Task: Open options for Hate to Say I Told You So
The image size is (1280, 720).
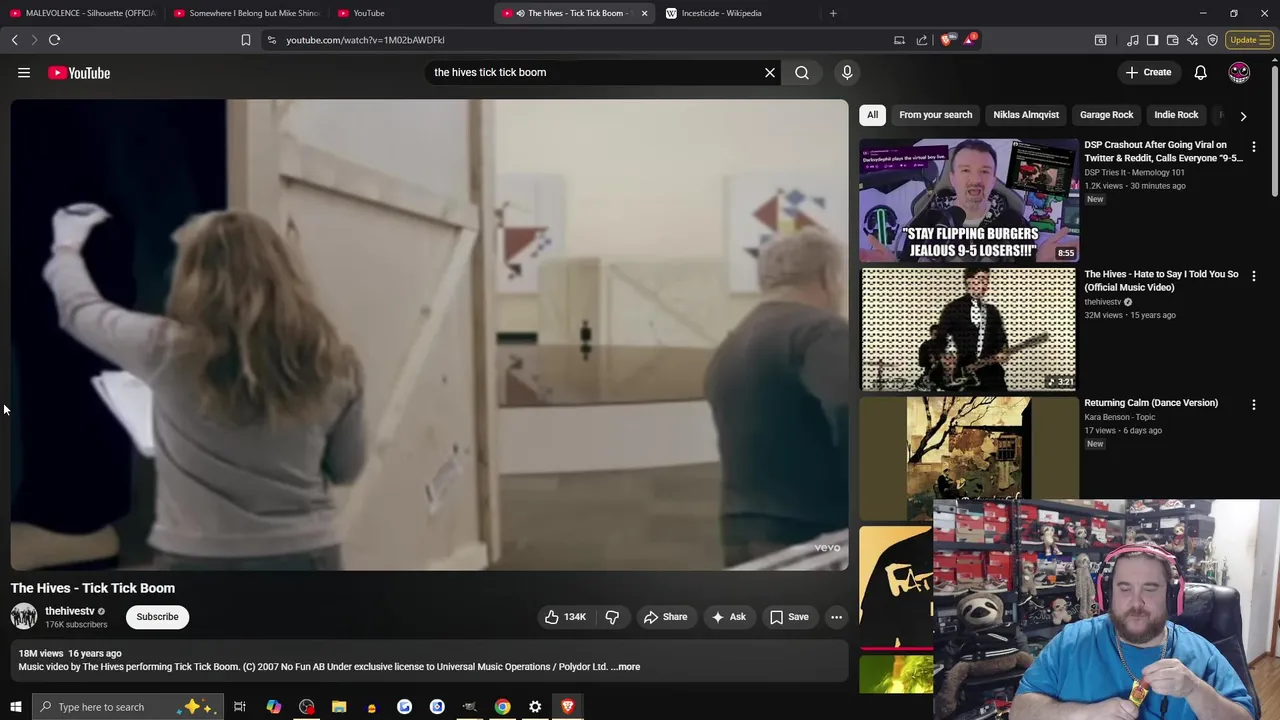Action: 1254,276
